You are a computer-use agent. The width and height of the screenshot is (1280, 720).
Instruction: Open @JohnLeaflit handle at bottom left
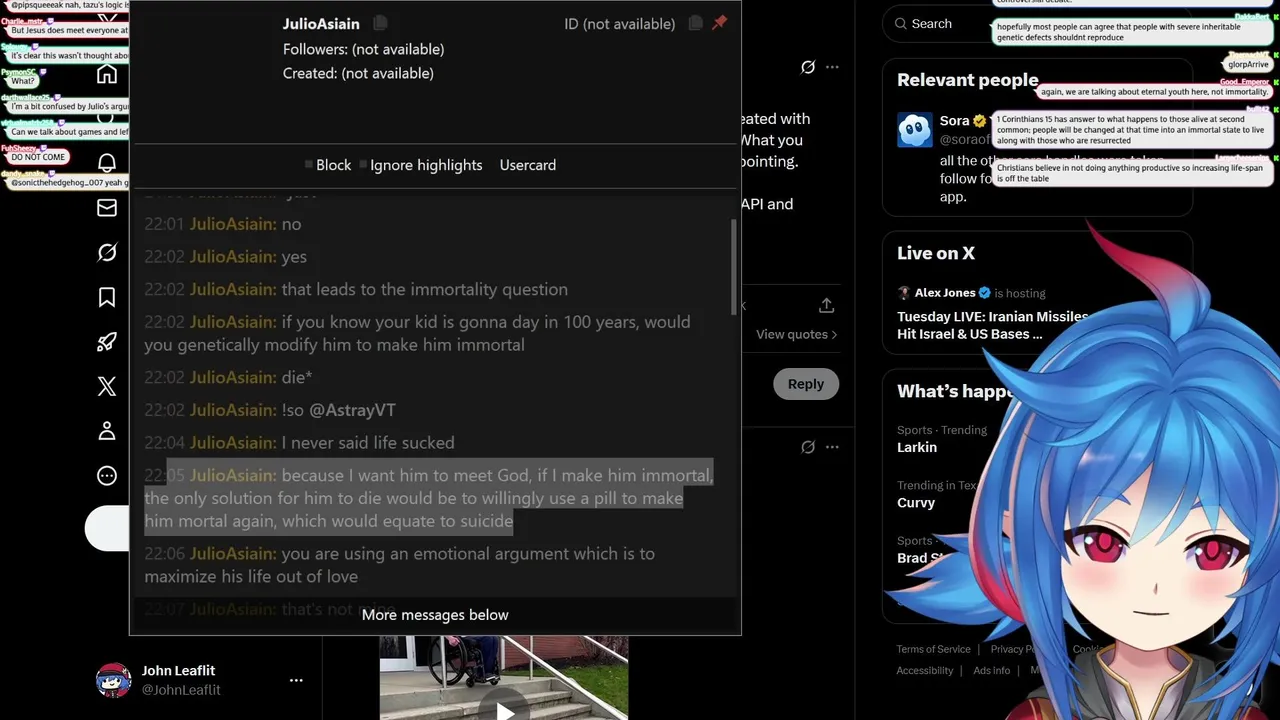[x=181, y=690]
